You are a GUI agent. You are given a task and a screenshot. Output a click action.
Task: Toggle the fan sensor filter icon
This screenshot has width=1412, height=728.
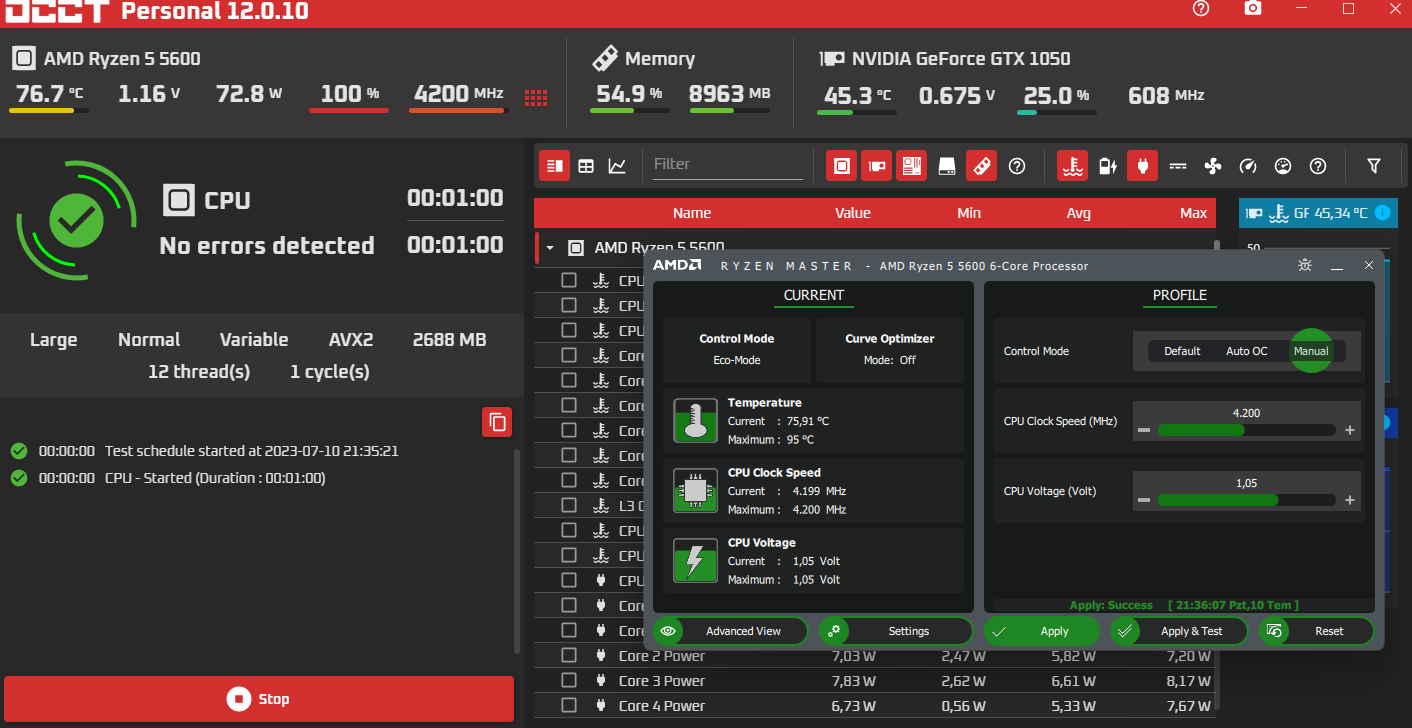coord(1213,166)
